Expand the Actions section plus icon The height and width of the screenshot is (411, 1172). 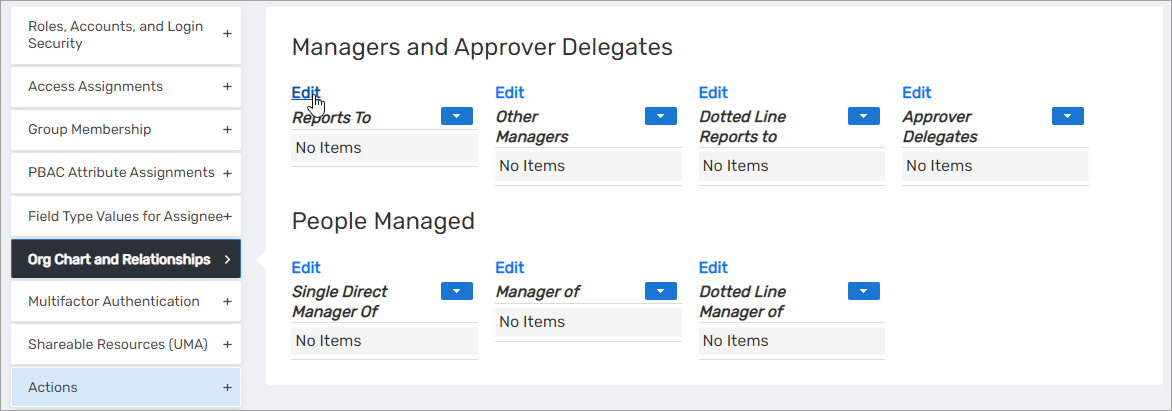227,387
